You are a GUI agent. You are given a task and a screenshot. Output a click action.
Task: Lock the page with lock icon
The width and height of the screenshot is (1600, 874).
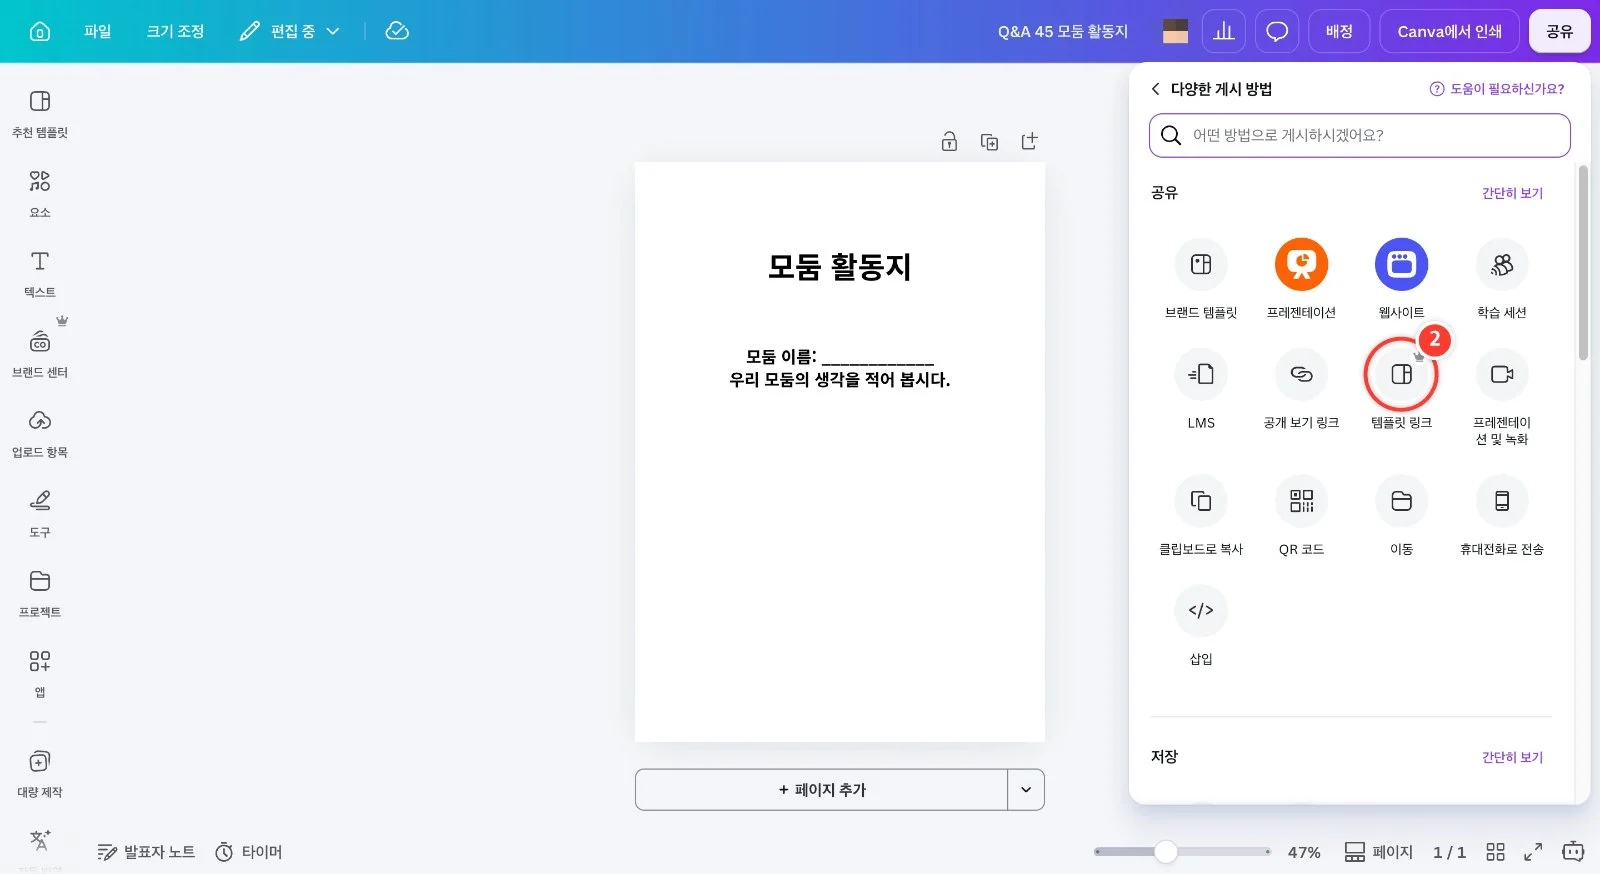pos(949,142)
